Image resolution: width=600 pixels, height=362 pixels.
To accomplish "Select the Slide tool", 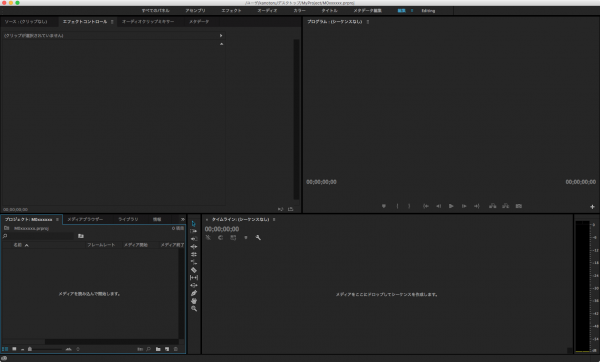I will (194, 285).
